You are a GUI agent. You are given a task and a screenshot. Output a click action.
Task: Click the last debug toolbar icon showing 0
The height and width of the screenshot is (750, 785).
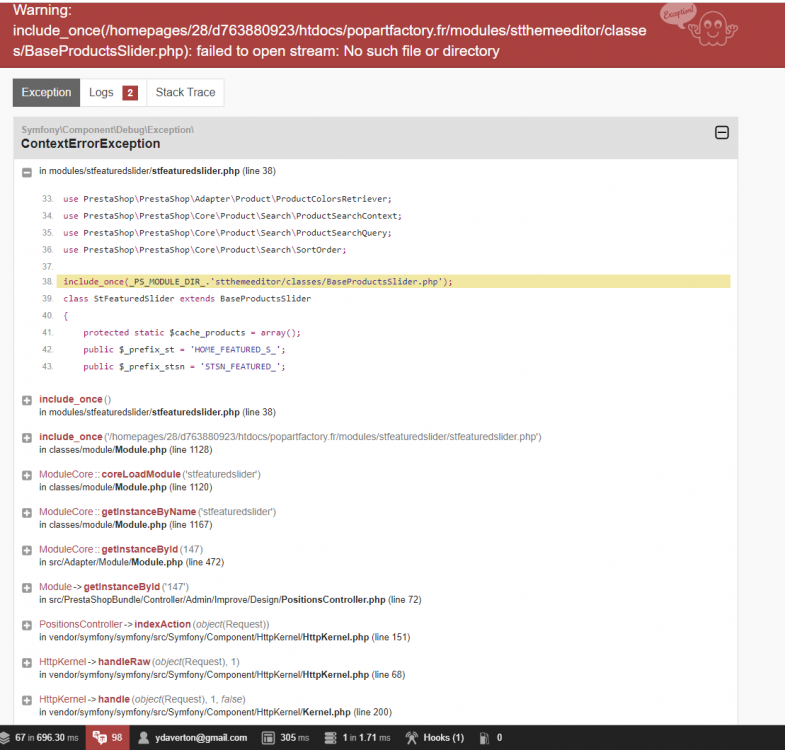point(484,737)
